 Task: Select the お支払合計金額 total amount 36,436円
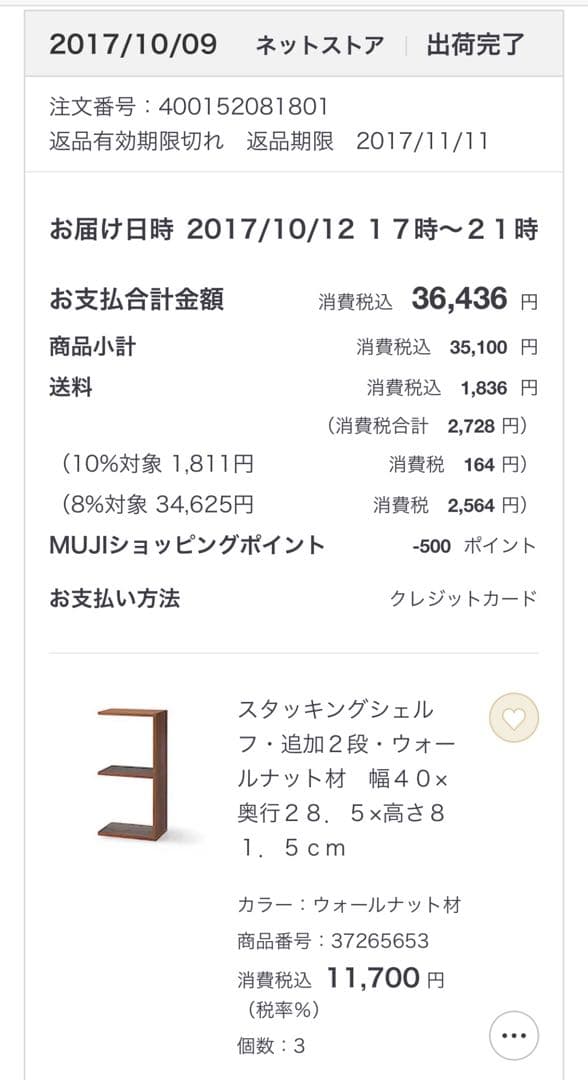pyautogui.click(x=290, y=296)
